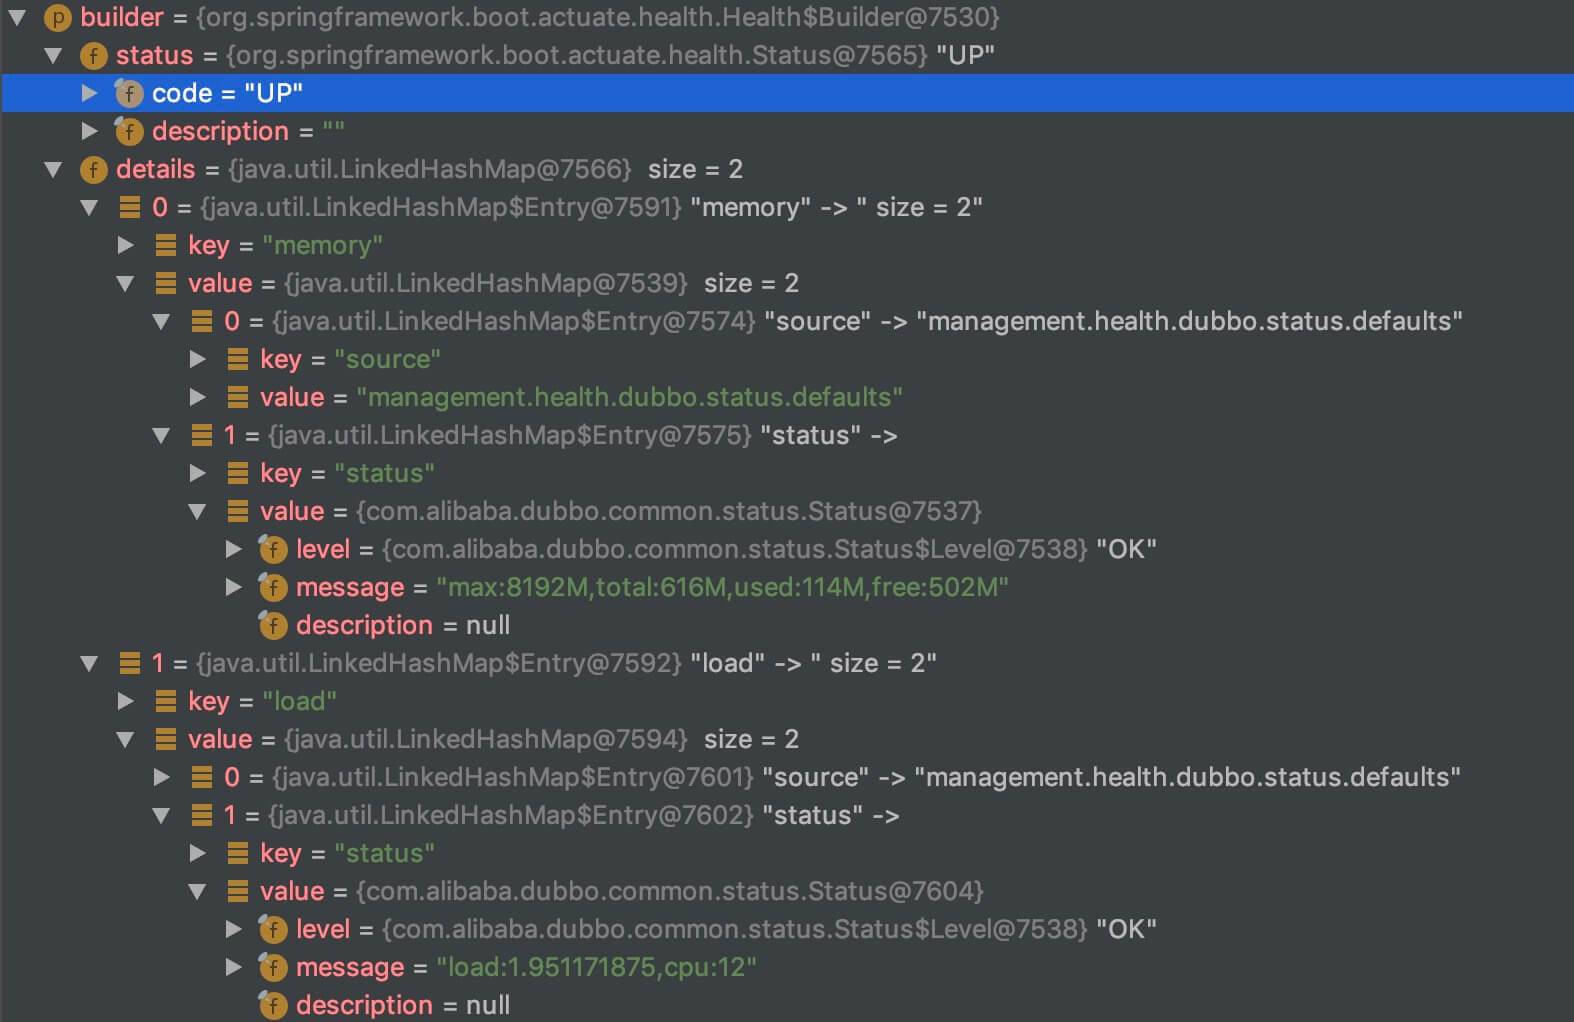Click the field icon of the memory message

point(273,587)
